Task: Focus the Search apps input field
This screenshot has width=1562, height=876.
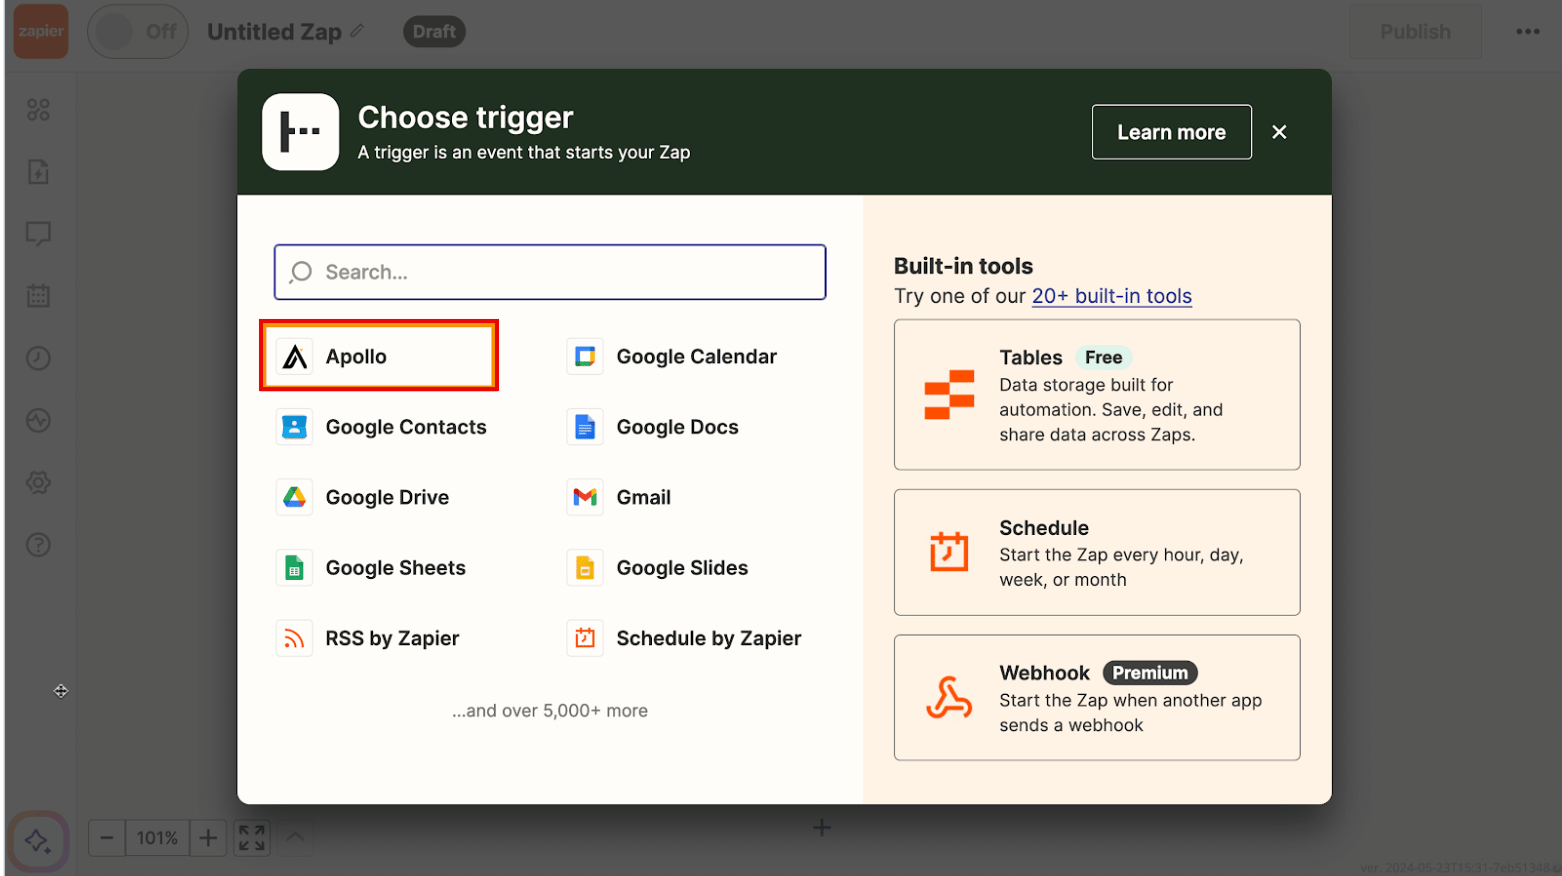Action: pos(550,272)
